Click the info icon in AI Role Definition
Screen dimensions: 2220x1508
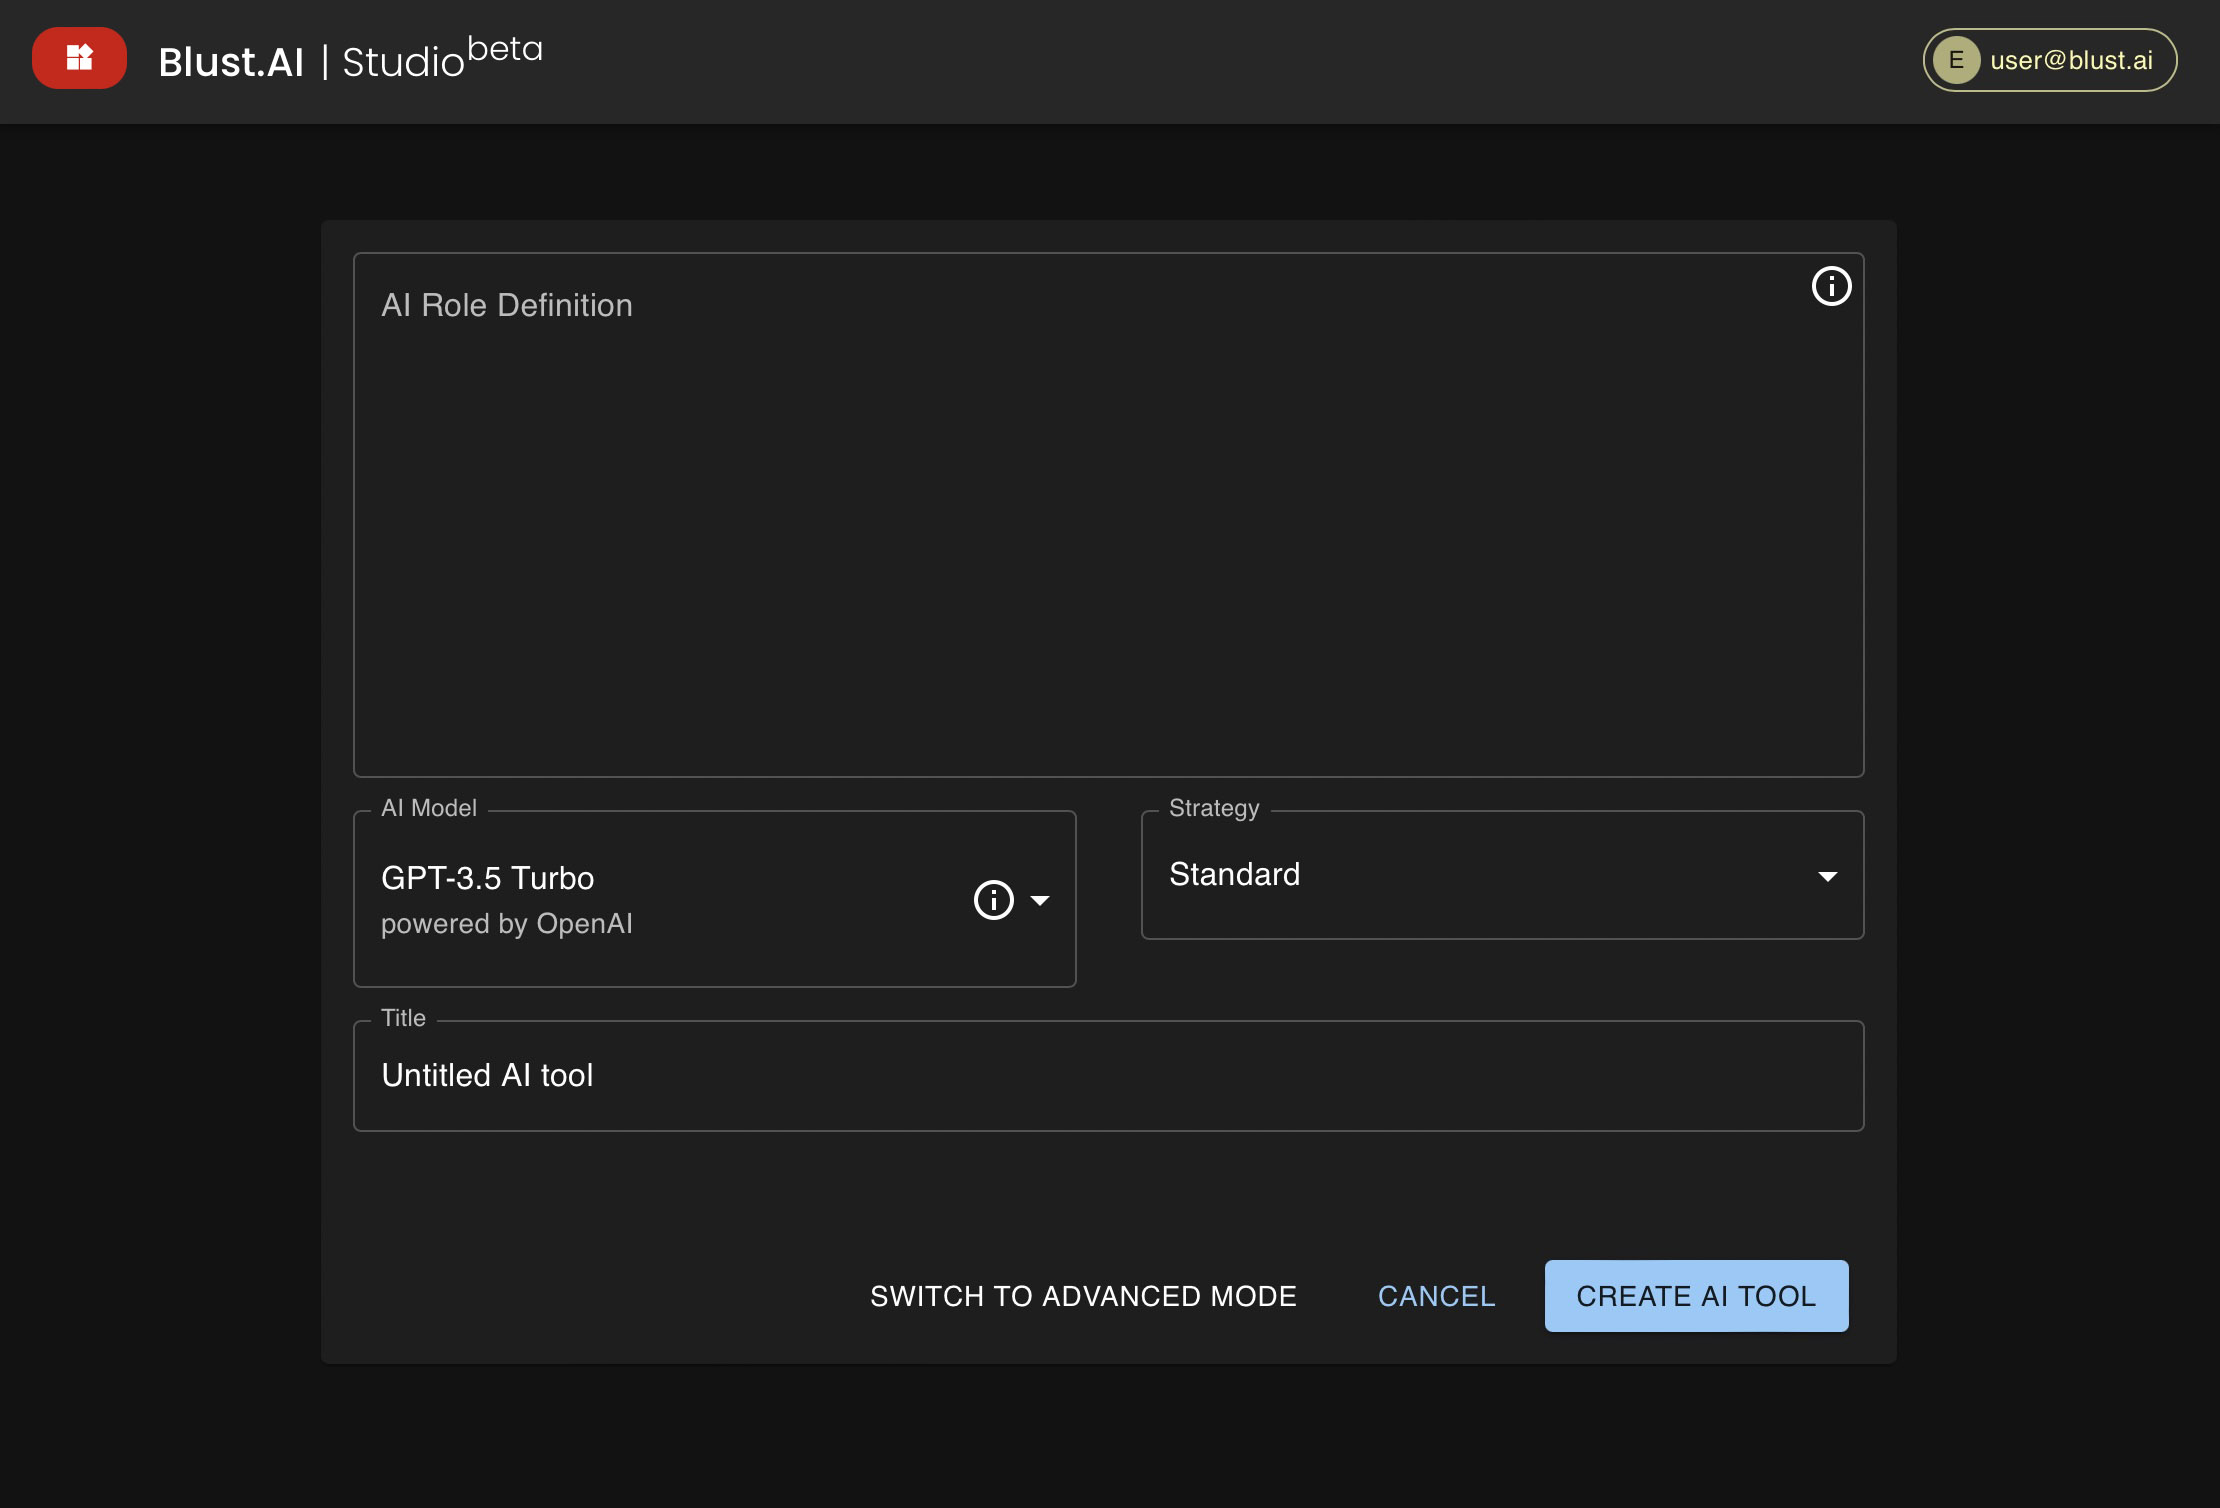(1831, 287)
